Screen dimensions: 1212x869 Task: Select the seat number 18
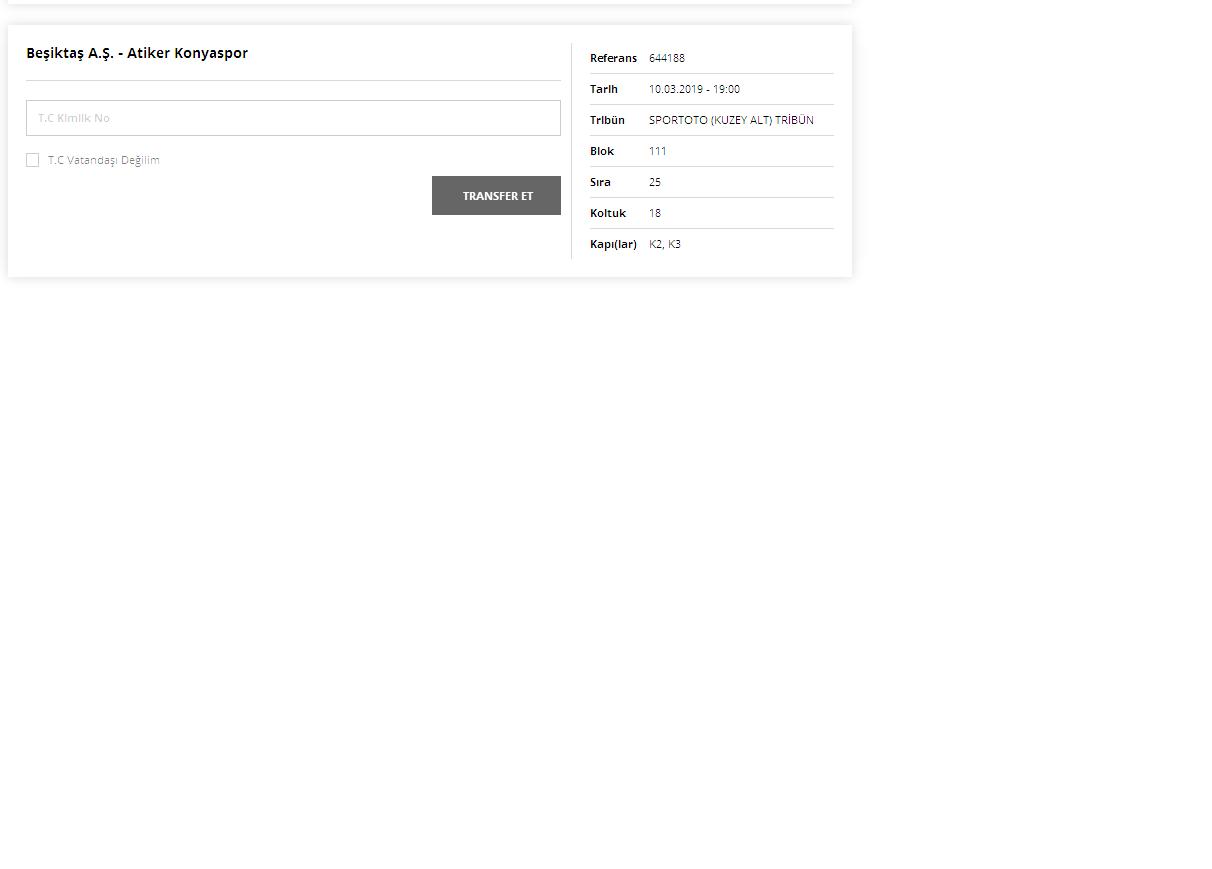pos(655,213)
